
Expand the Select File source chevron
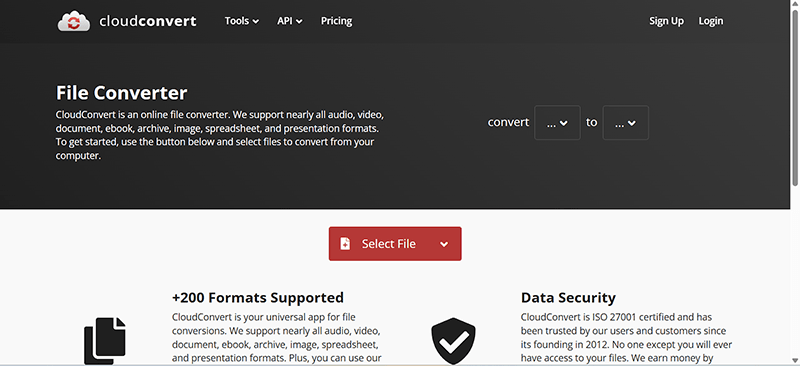point(444,245)
